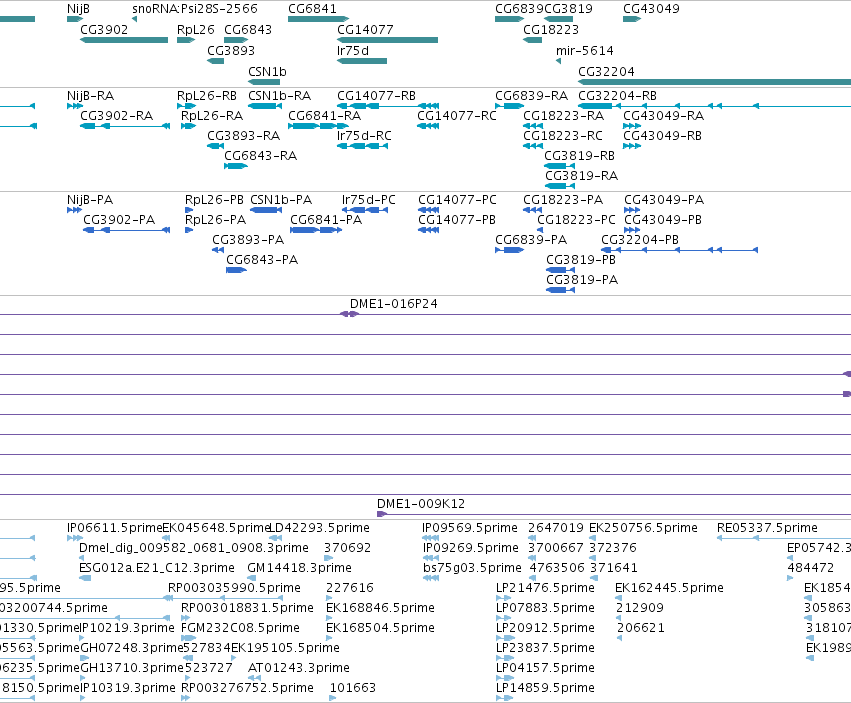Open the CG43049 gene label
The height and width of the screenshot is (703, 851).
pos(651,9)
